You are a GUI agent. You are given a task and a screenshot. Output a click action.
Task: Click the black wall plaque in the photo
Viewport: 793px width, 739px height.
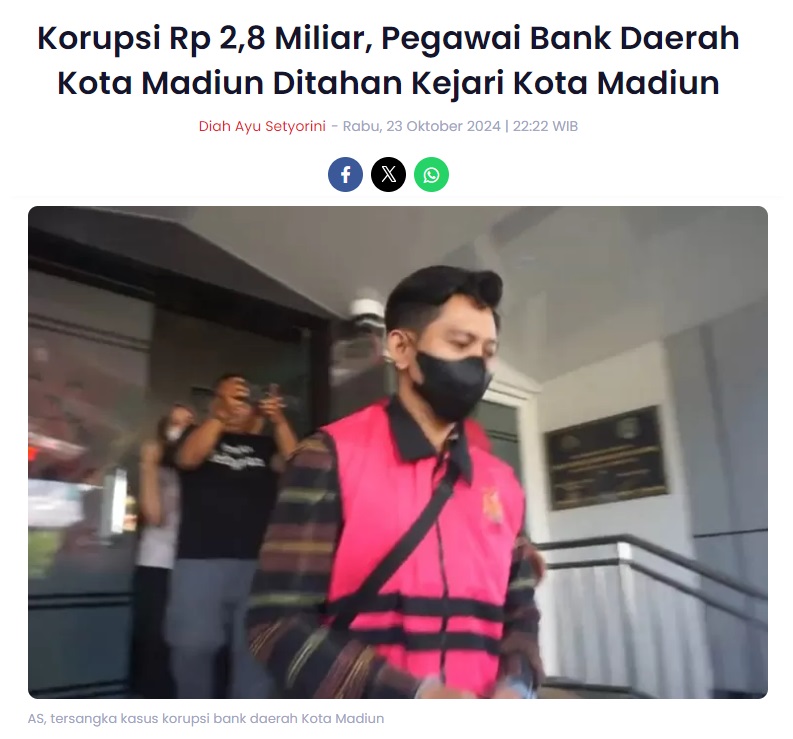606,457
